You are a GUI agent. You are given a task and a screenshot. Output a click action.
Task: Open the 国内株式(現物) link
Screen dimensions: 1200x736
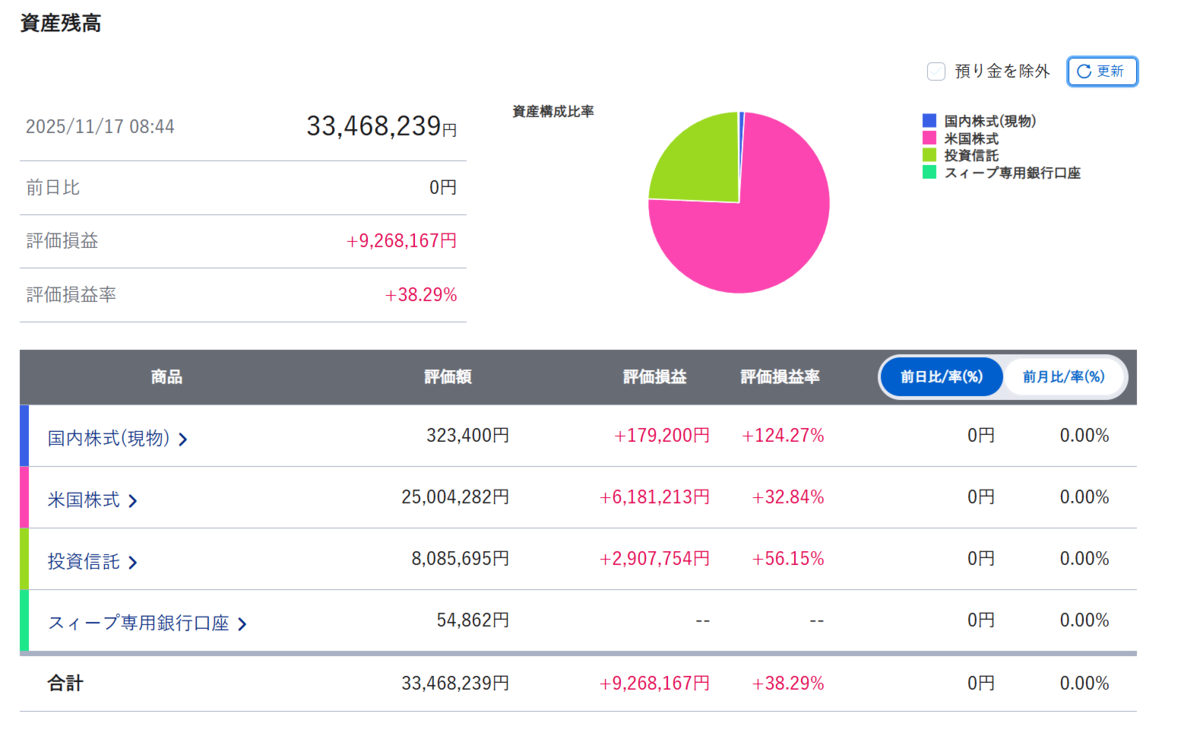(x=109, y=438)
